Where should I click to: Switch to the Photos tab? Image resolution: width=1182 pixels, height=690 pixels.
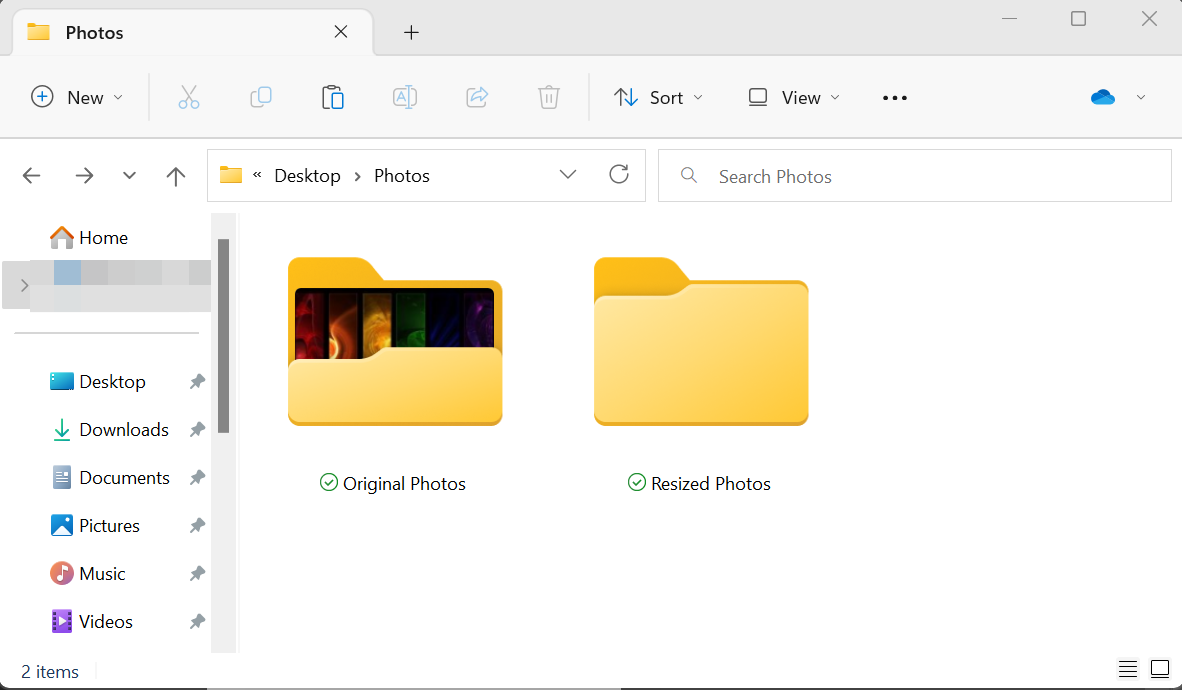[x=97, y=32]
